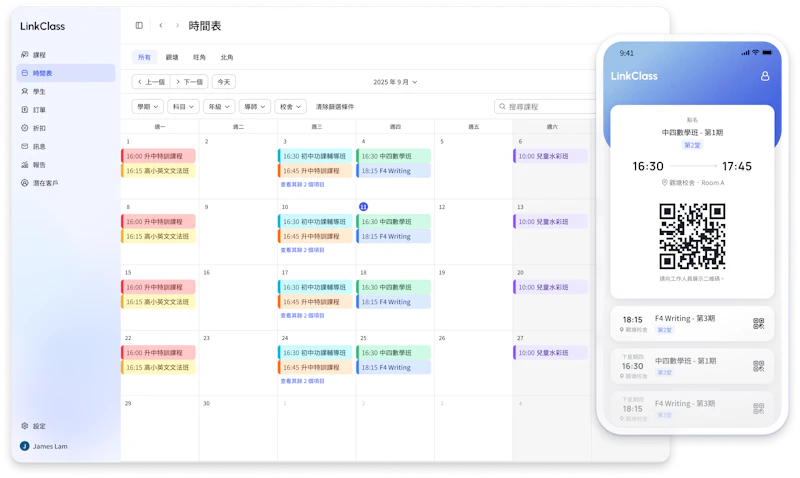Click the back chevron in the header

tap(161, 26)
